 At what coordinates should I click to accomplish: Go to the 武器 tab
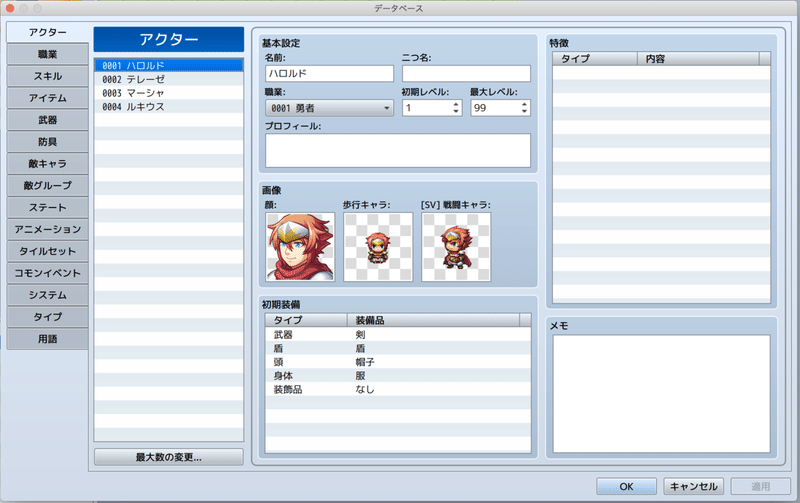(47, 120)
